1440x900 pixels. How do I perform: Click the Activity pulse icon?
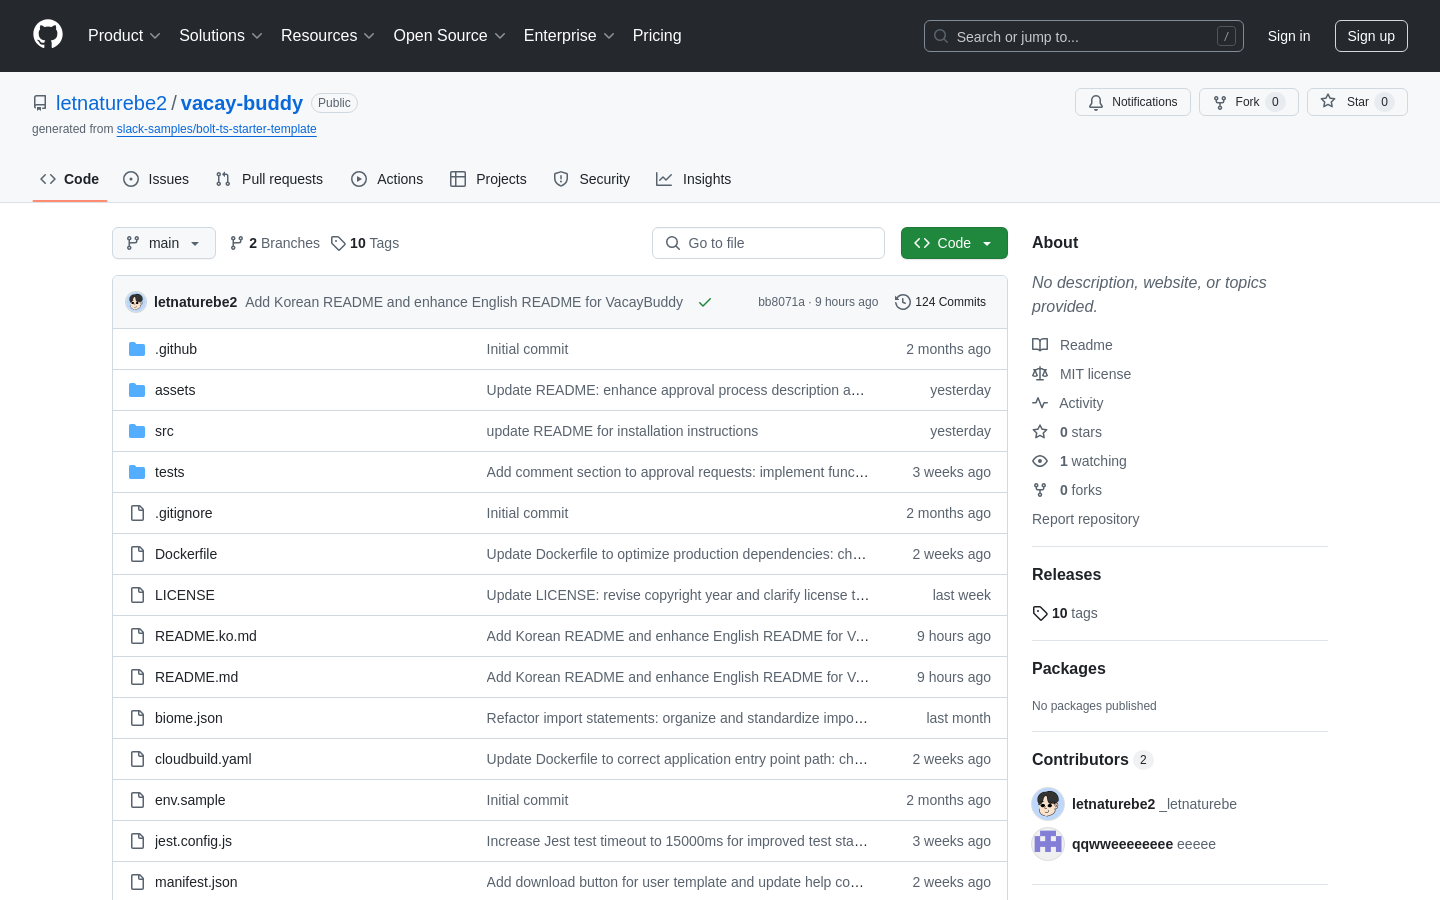point(1040,403)
